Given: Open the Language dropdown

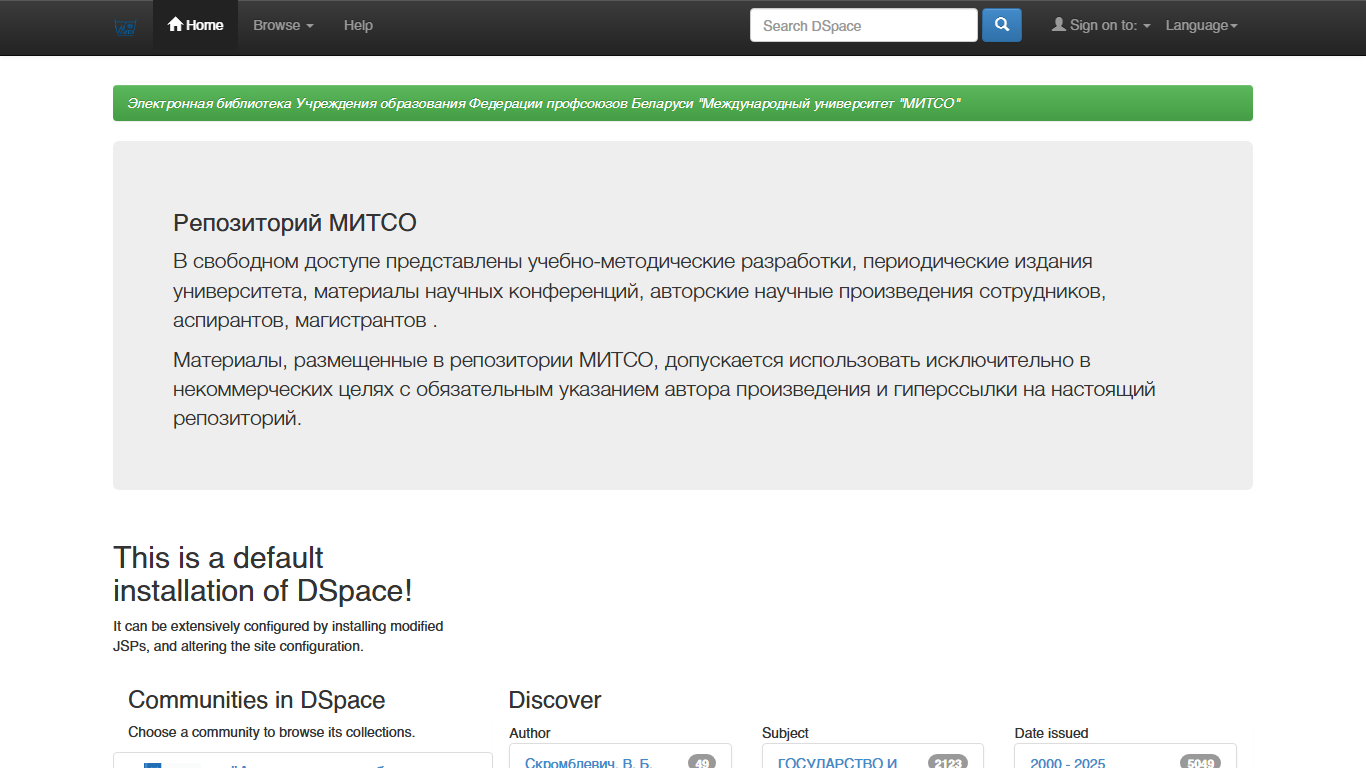Looking at the screenshot, I should point(1202,25).
